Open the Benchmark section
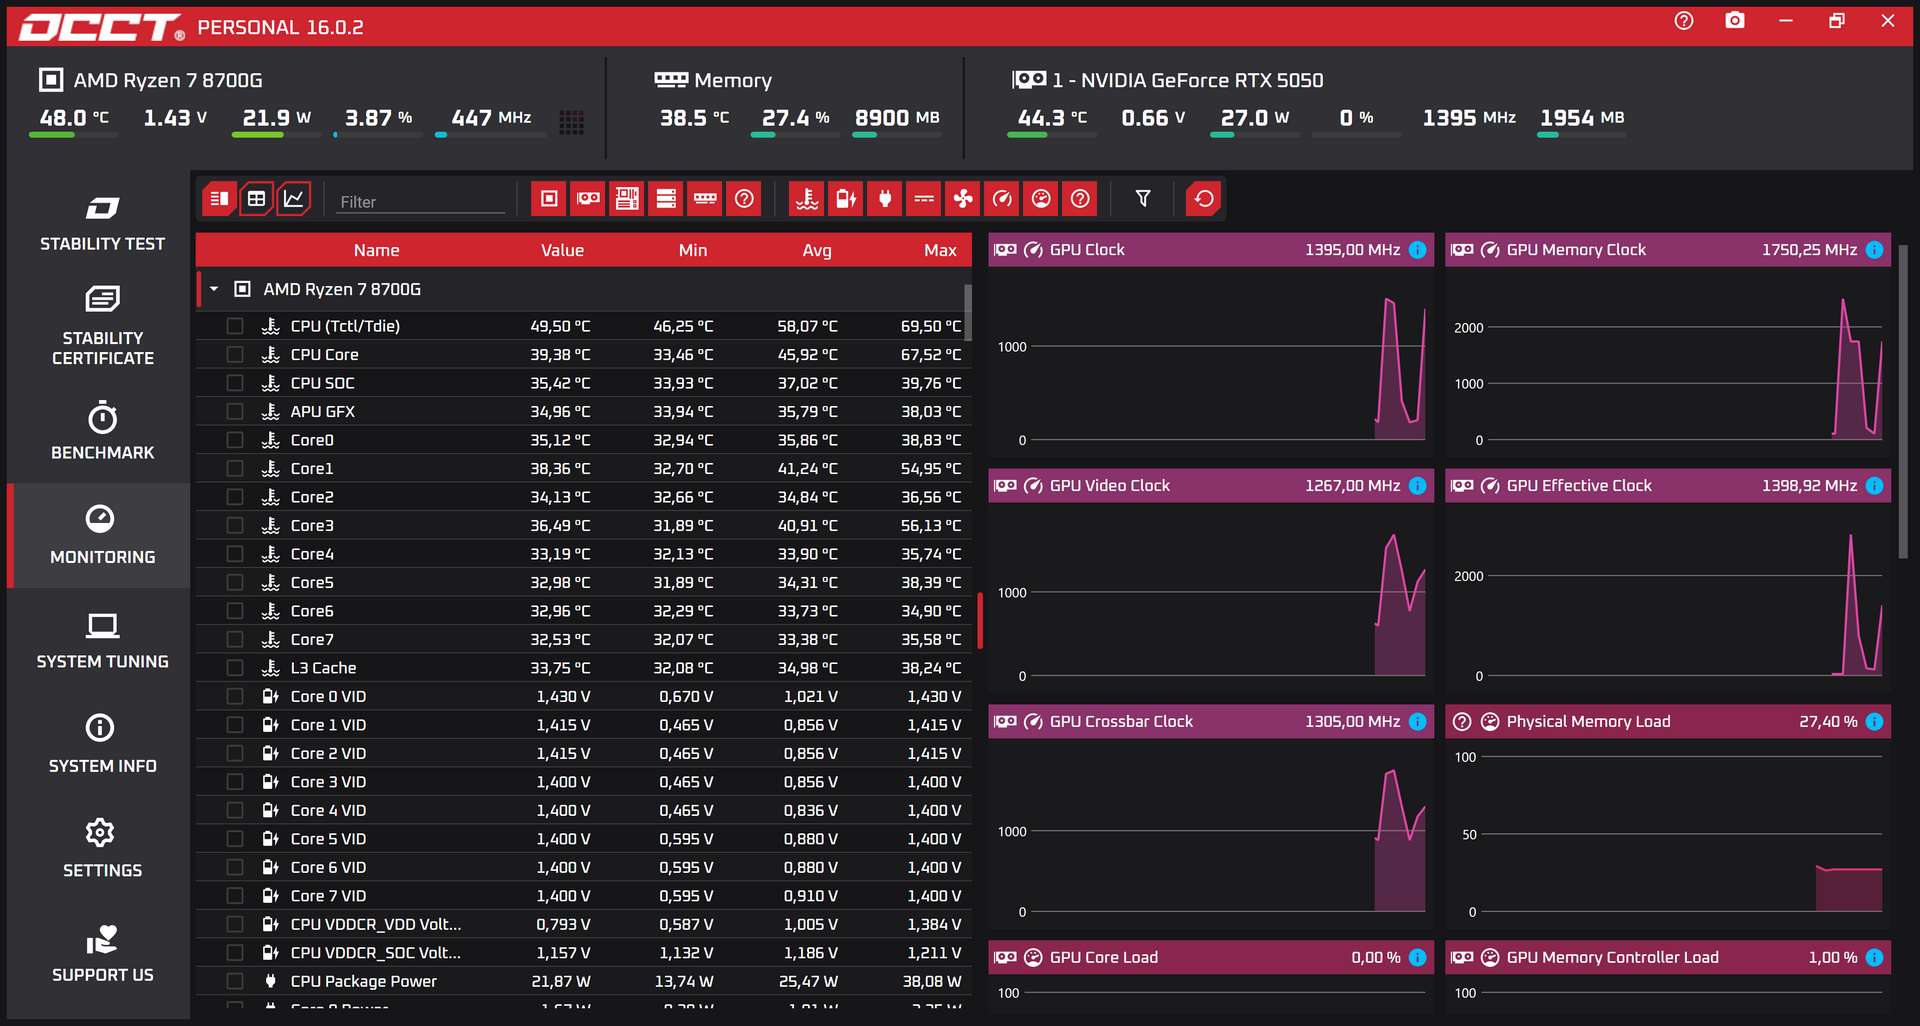The width and height of the screenshot is (1920, 1026). point(102,431)
